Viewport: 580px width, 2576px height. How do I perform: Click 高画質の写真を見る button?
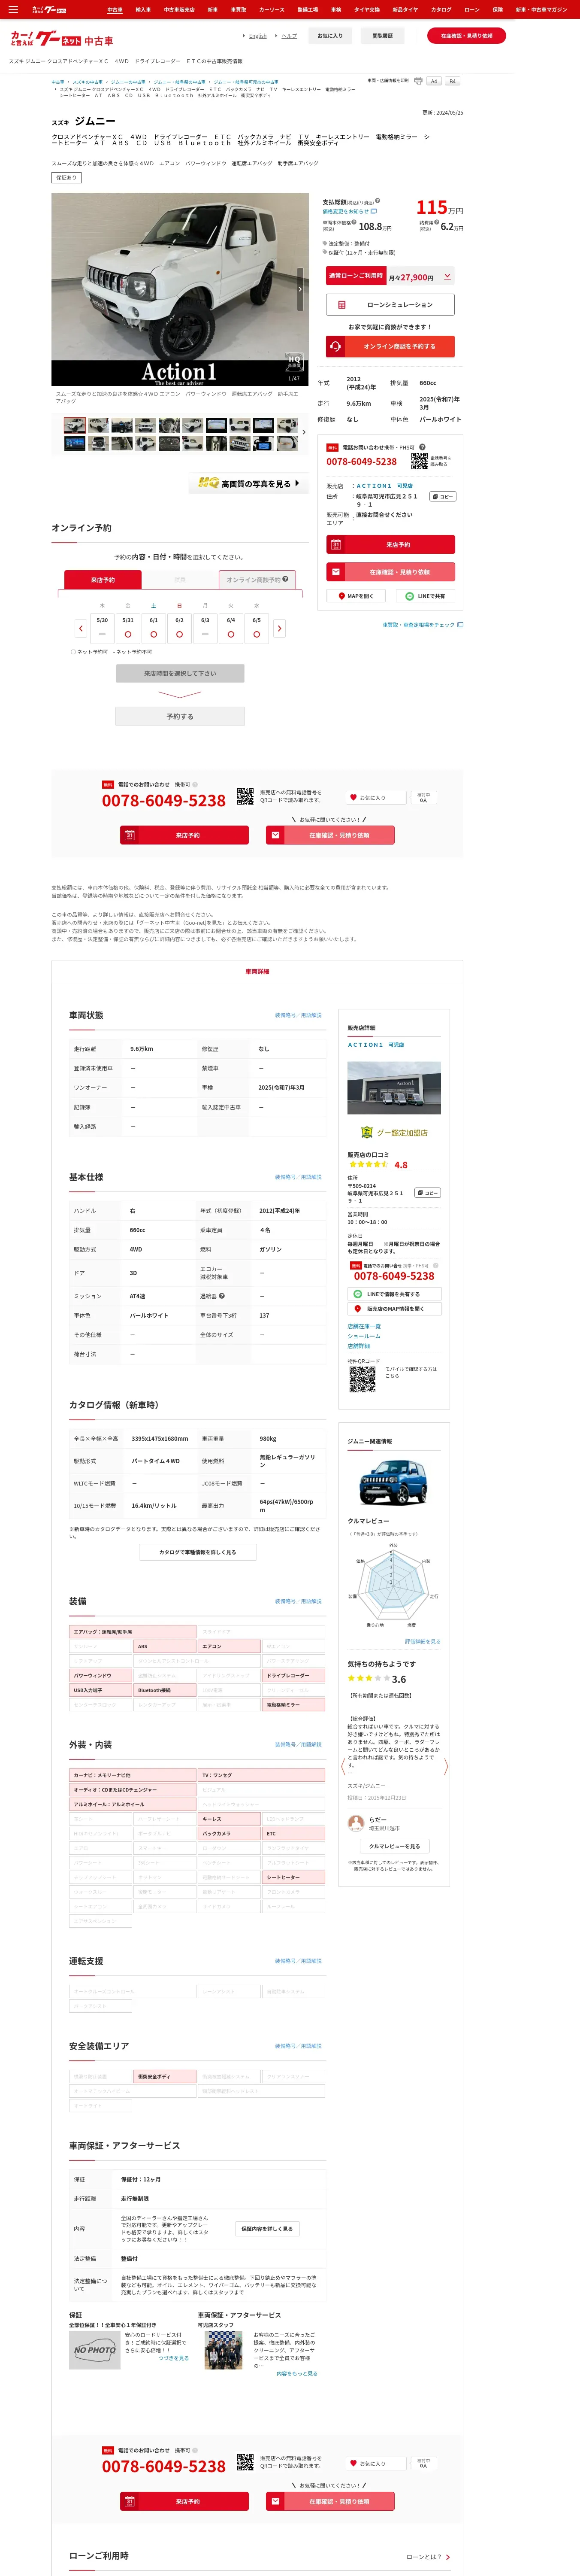[x=249, y=483]
